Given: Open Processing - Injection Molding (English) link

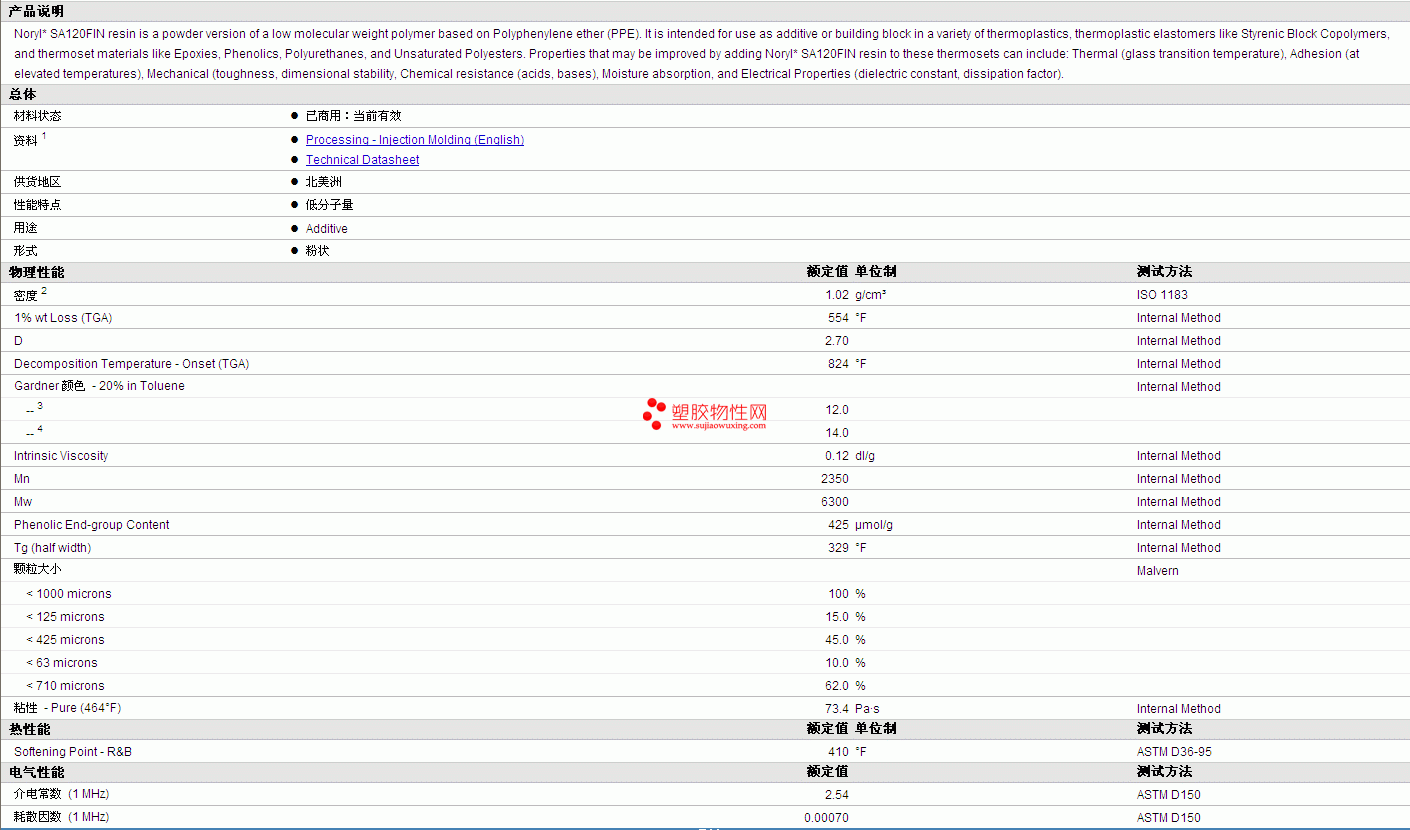Looking at the screenshot, I should tap(414, 140).
